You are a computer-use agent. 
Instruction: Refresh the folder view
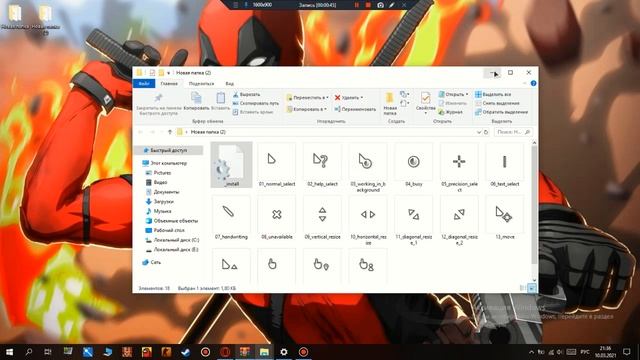point(486,132)
